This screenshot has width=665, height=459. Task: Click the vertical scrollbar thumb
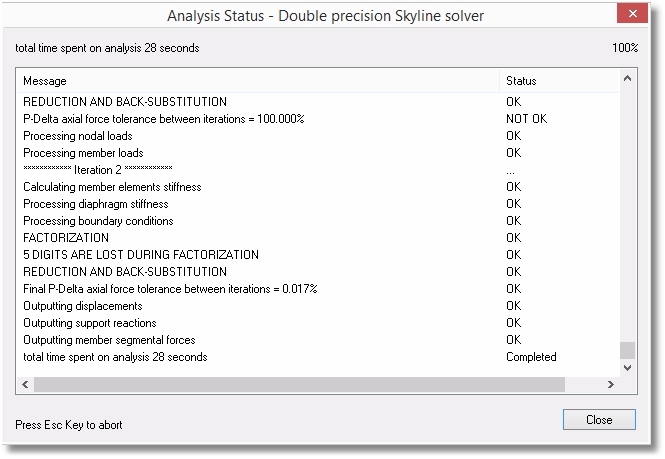point(627,350)
